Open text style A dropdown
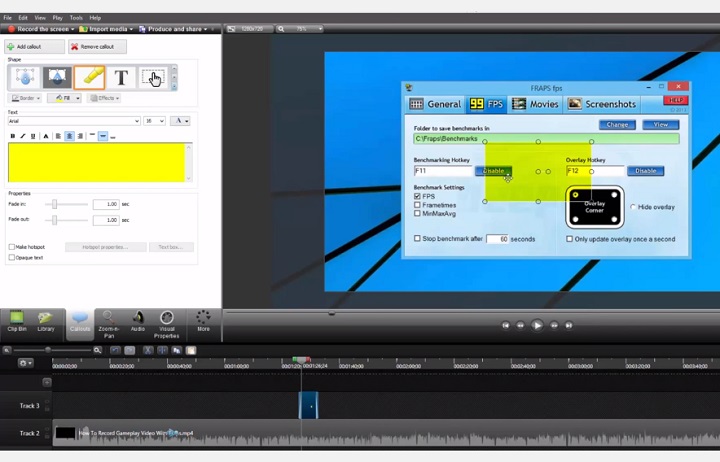Screen dimensions: 720x462 (x=180, y=121)
